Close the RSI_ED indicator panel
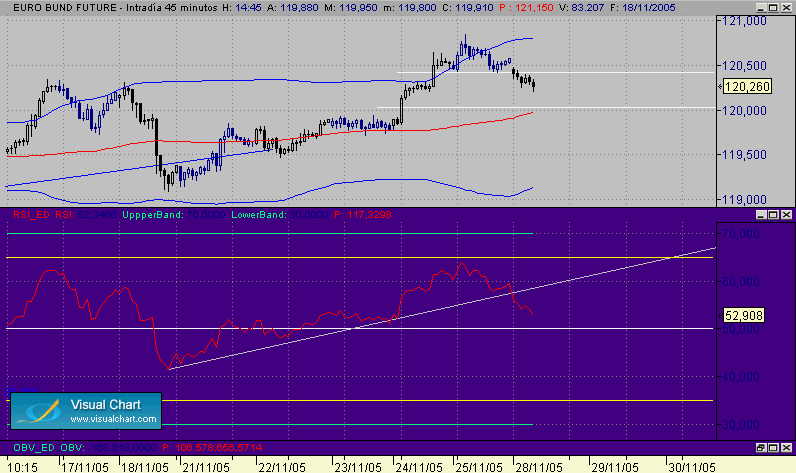 click(786, 215)
